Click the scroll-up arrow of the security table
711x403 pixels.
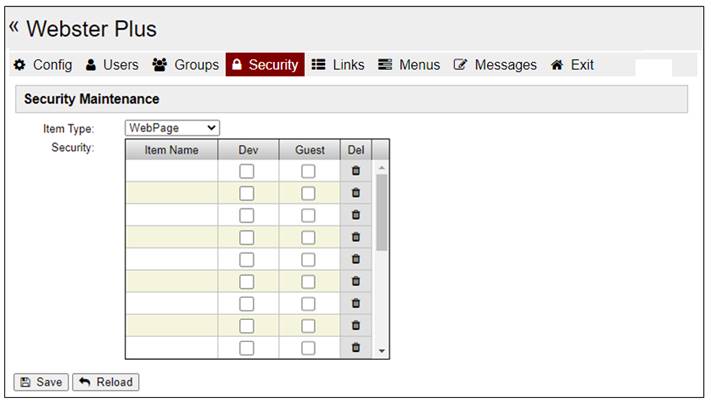[381, 167]
